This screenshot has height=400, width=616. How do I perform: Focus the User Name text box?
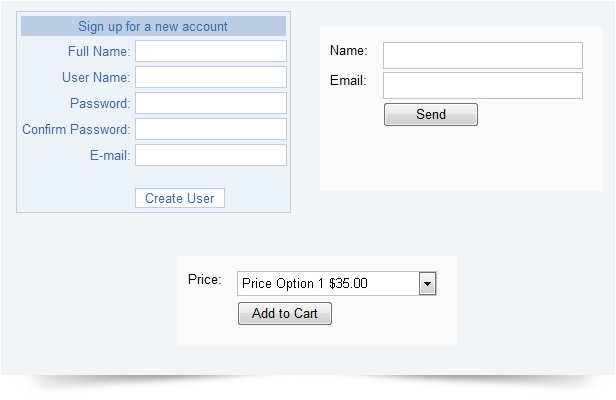pos(210,77)
